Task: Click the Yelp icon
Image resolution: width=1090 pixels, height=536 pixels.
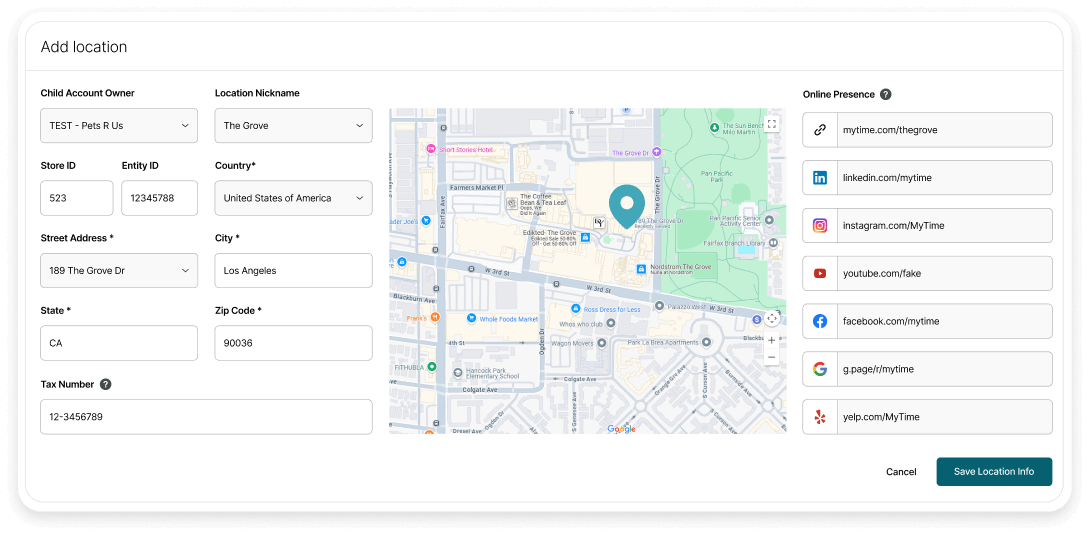Action: 820,417
